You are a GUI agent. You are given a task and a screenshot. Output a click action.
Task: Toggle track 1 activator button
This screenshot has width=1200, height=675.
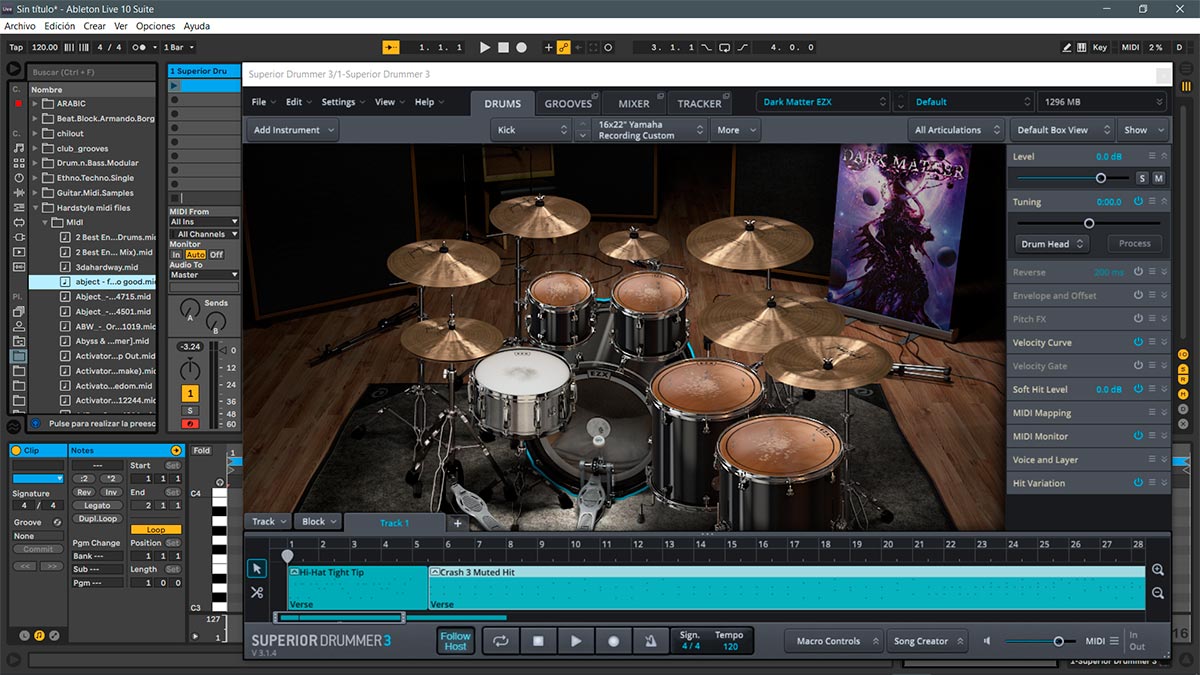tap(190, 394)
